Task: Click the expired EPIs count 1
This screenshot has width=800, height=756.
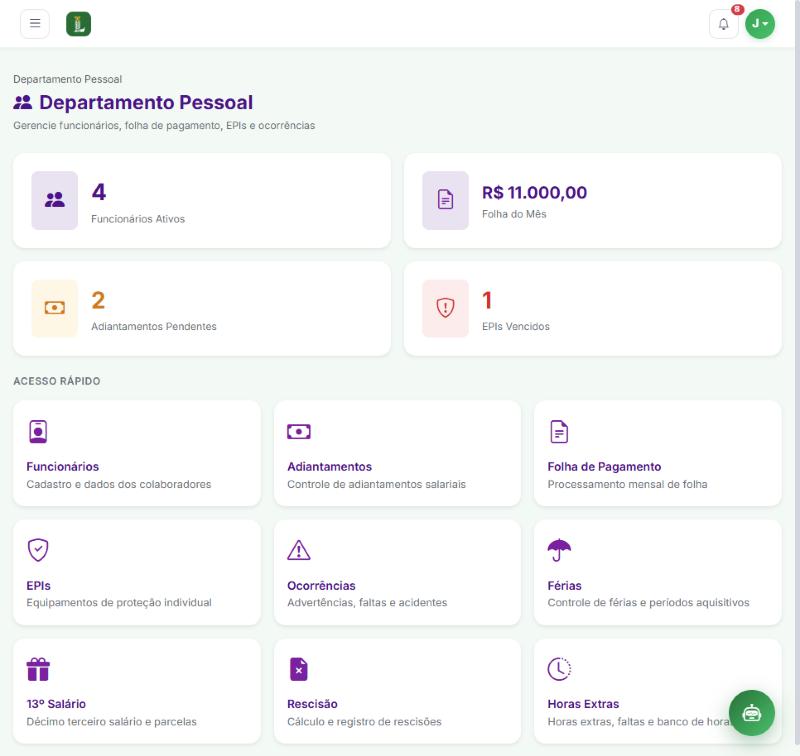Action: (x=487, y=300)
